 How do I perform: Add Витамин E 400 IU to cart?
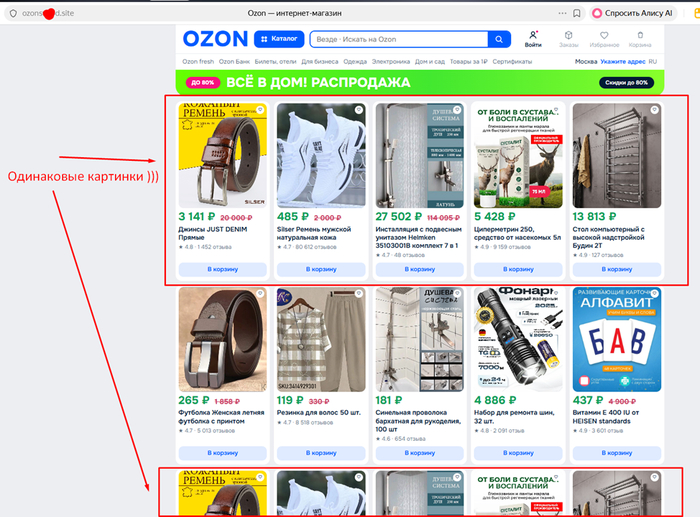tap(617, 453)
